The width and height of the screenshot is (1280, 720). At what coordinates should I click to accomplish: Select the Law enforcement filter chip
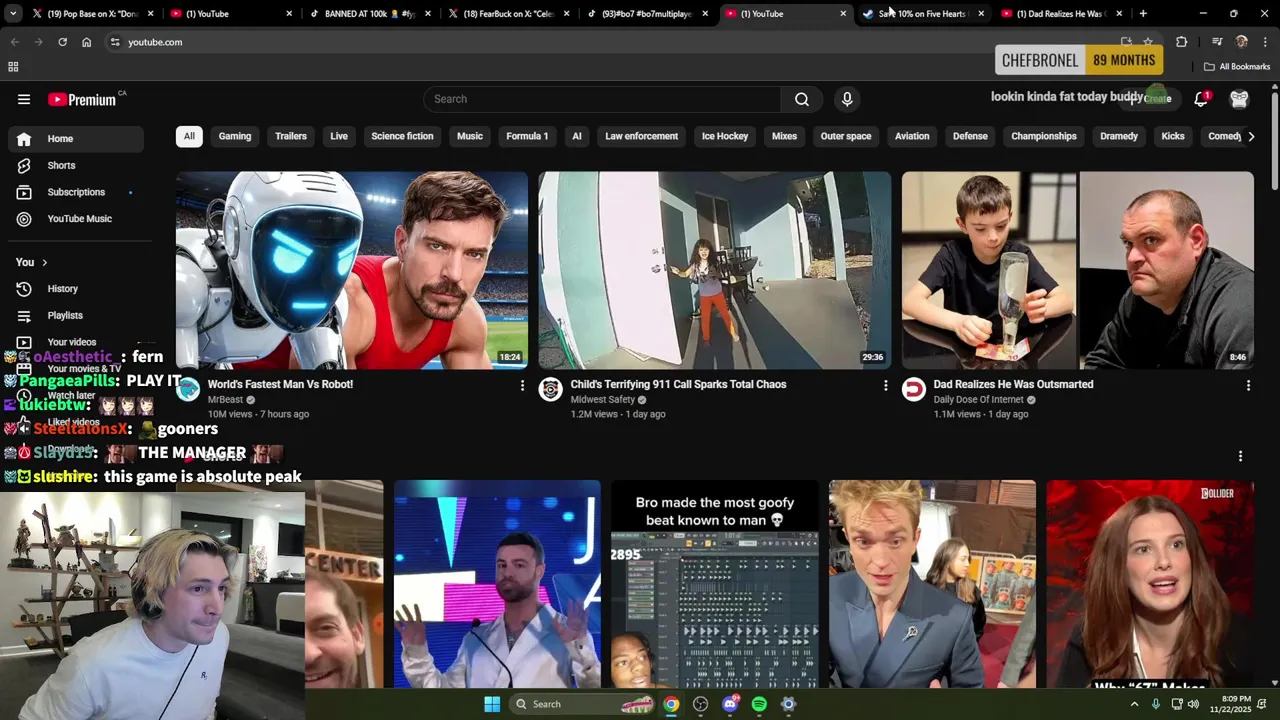click(641, 136)
